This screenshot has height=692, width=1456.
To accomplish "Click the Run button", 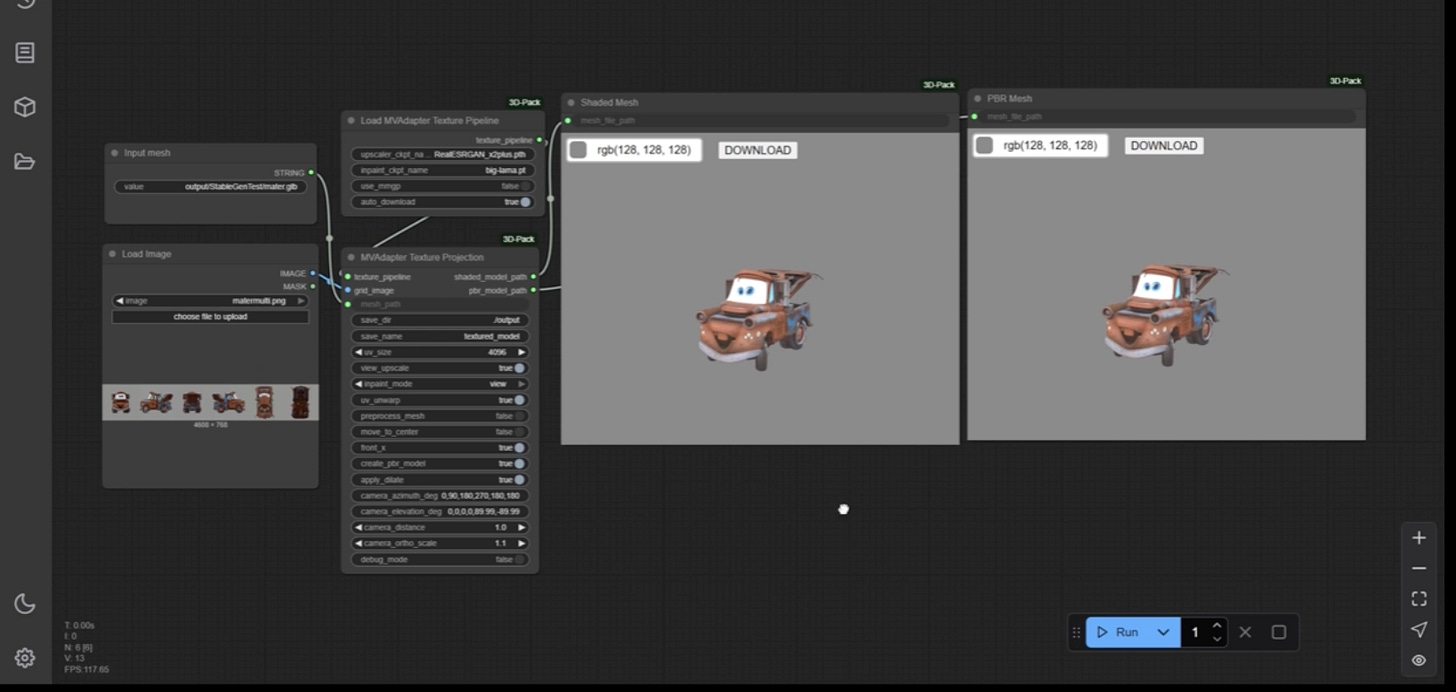I will (1118, 632).
